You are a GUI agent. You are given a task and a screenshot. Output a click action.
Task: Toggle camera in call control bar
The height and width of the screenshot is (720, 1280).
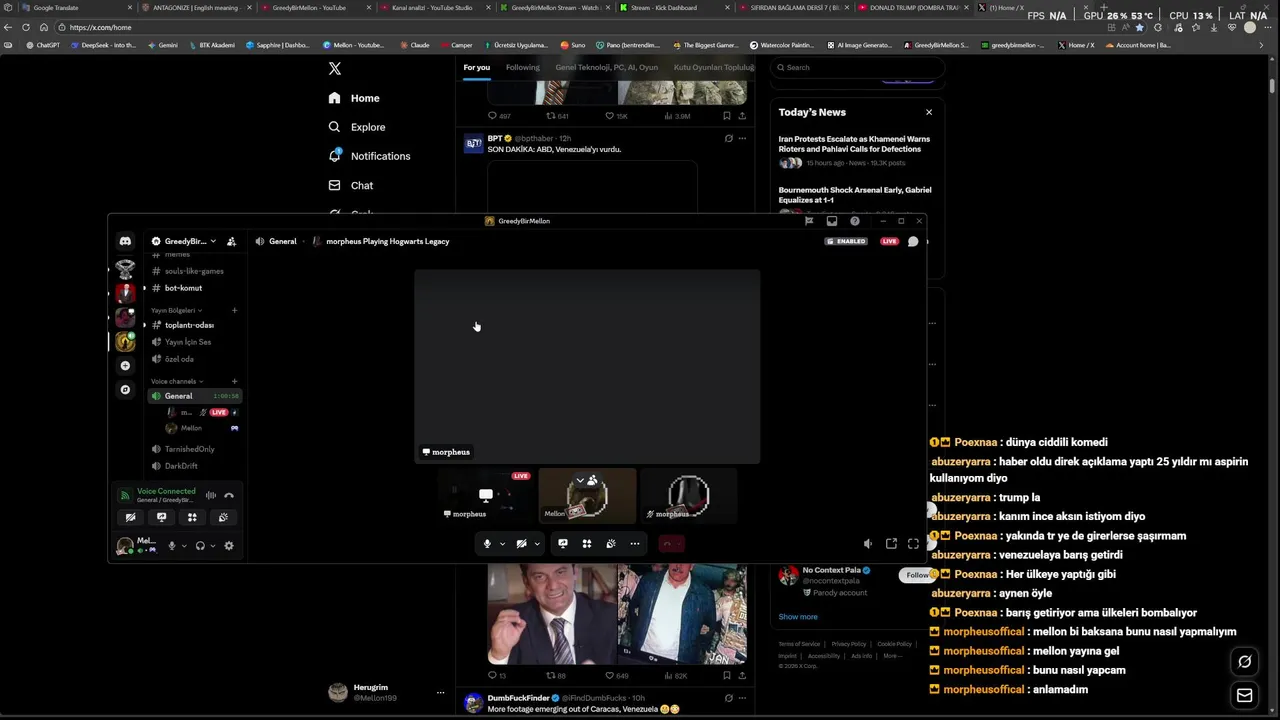tap(521, 544)
